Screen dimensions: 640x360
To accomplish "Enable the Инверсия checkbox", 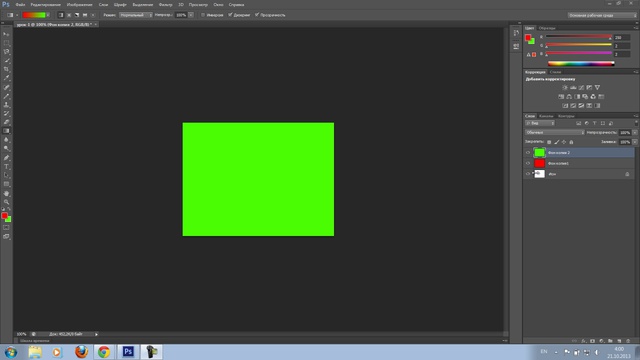I will (x=202, y=15).
